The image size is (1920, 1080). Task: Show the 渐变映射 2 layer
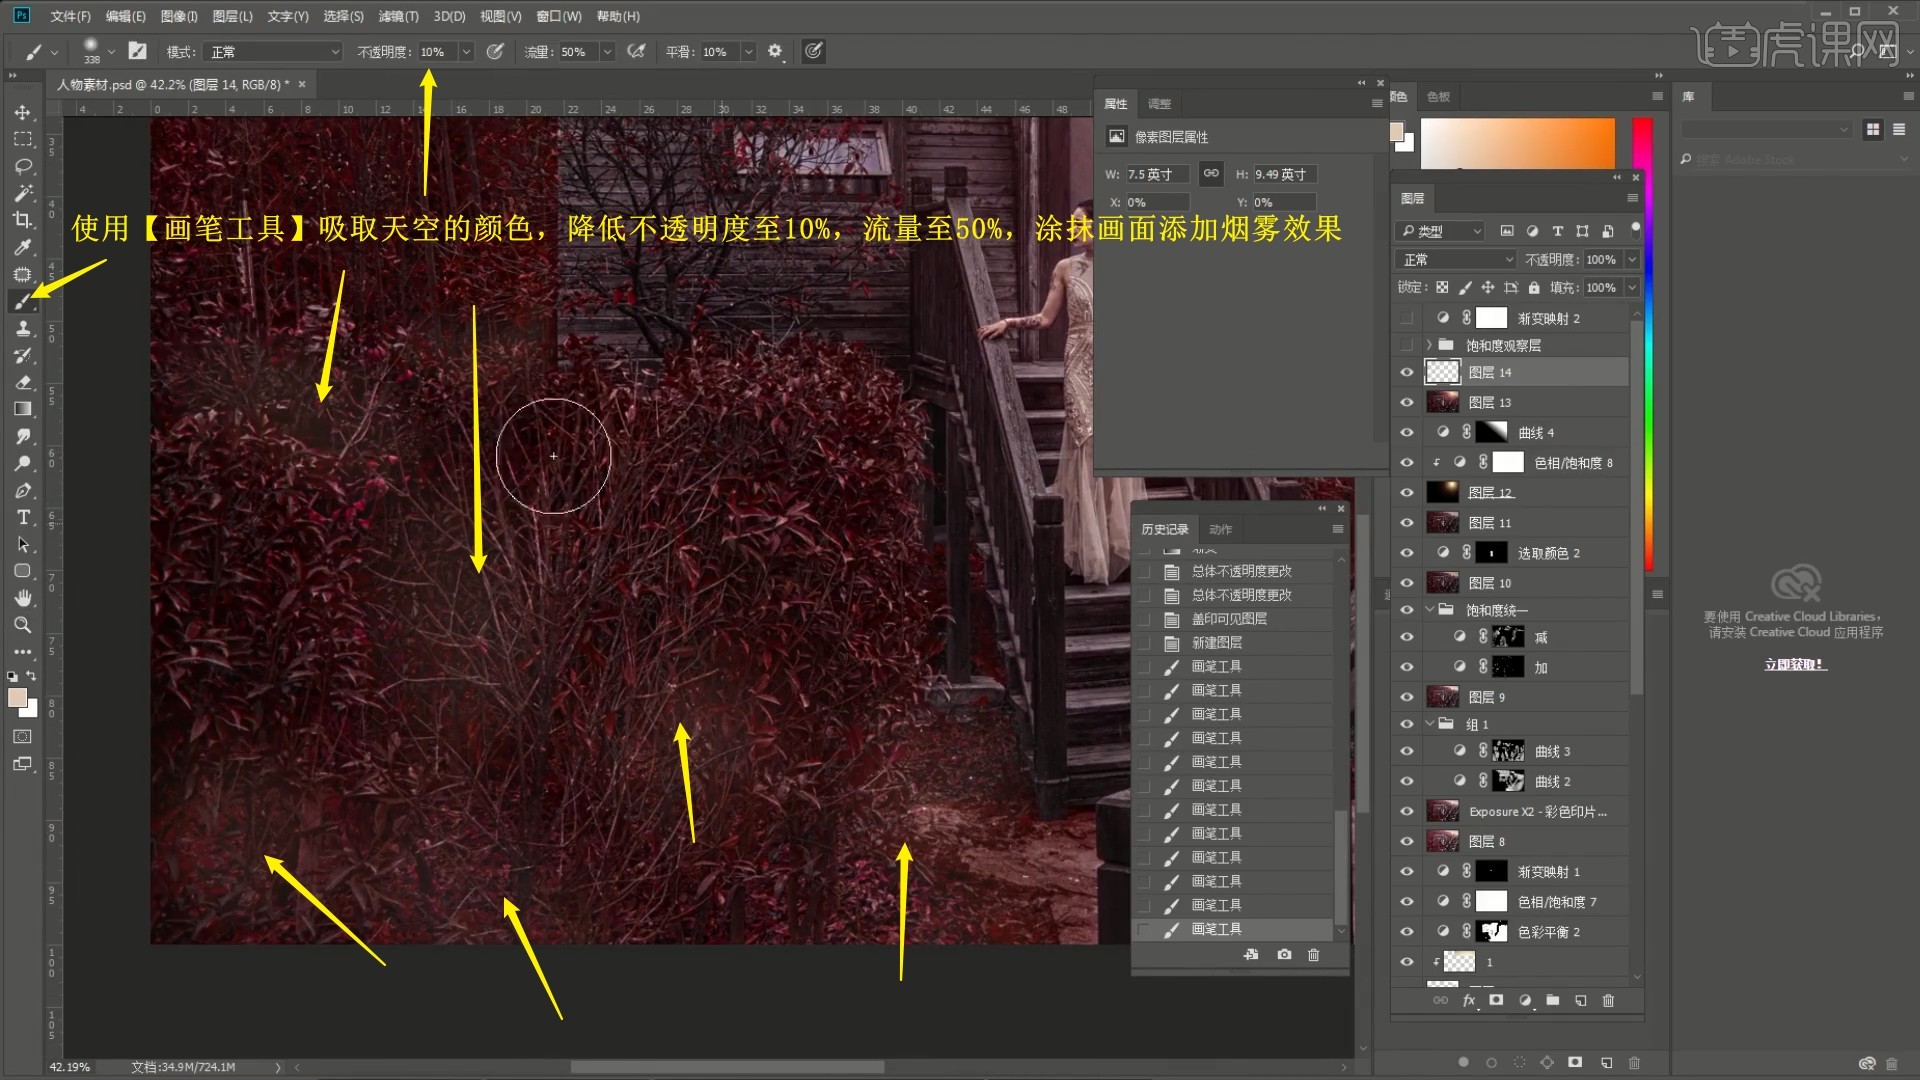(x=1407, y=318)
